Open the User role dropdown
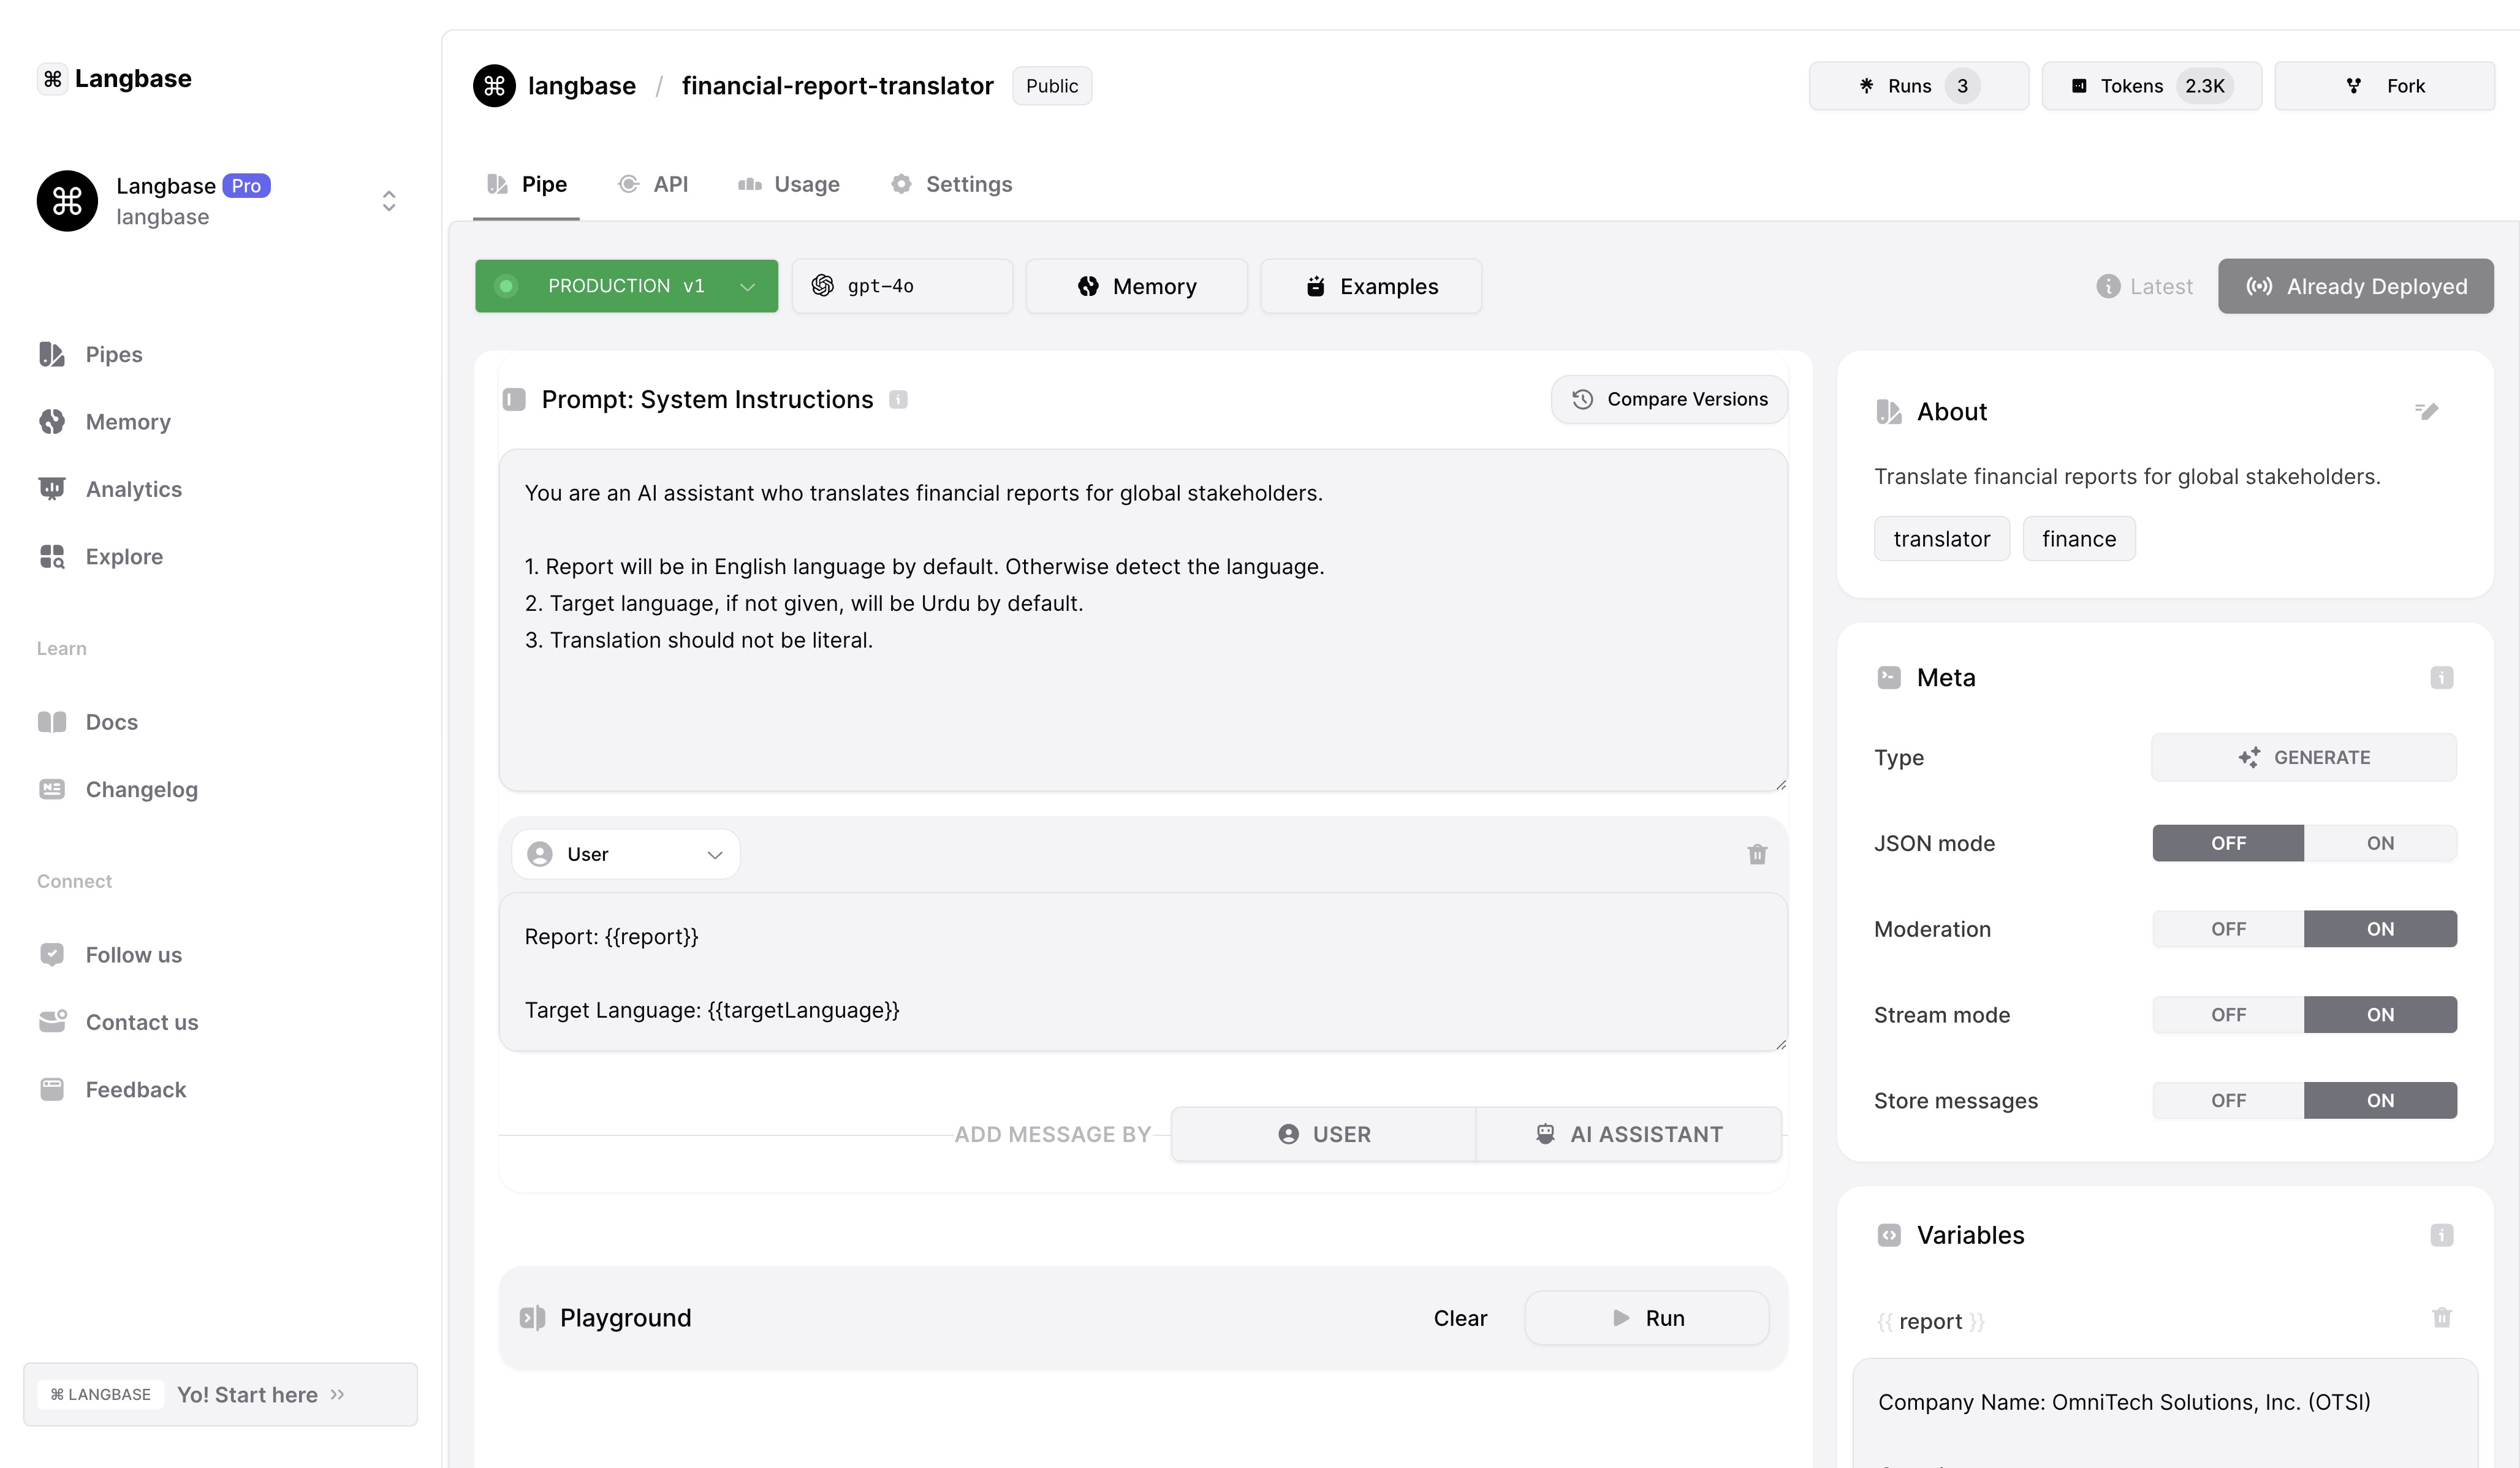Image resolution: width=2520 pixels, height=1468 pixels. click(x=625, y=854)
